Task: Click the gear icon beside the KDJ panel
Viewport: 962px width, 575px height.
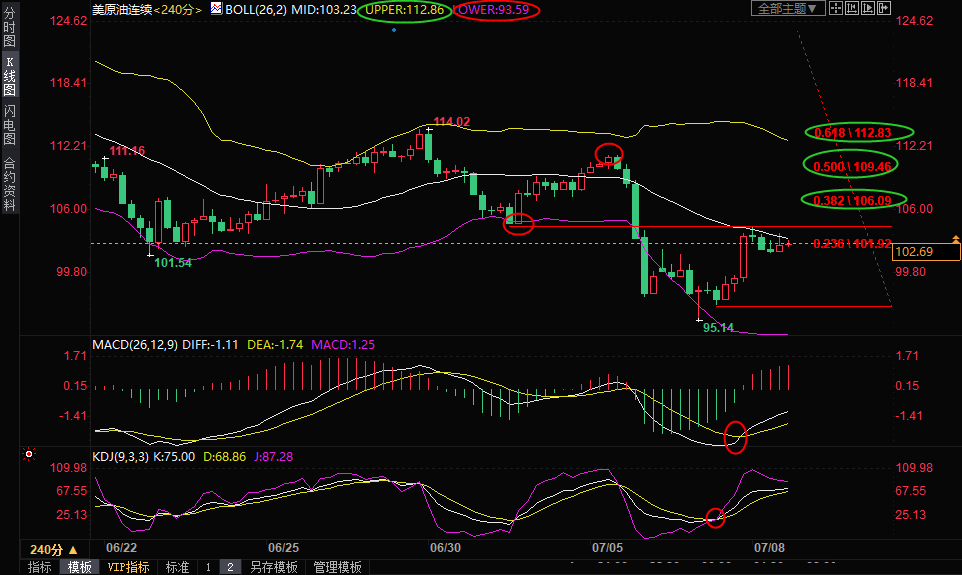Action: click(x=29, y=455)
